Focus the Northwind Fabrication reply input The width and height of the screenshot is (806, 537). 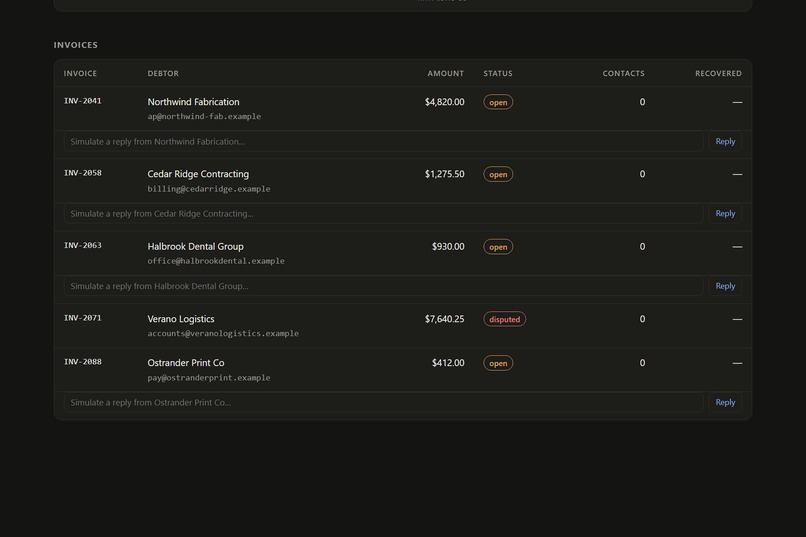click(383, 141)
